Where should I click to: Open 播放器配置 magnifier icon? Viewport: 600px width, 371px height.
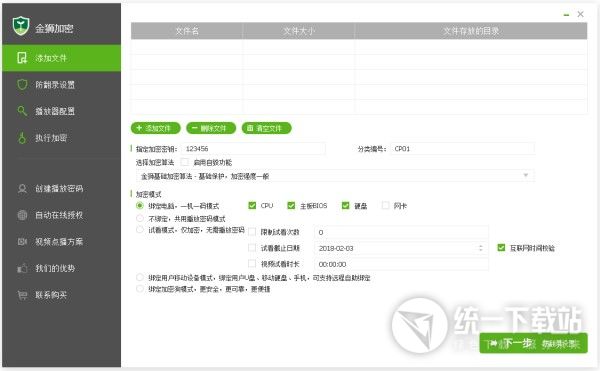click(22, 111)
